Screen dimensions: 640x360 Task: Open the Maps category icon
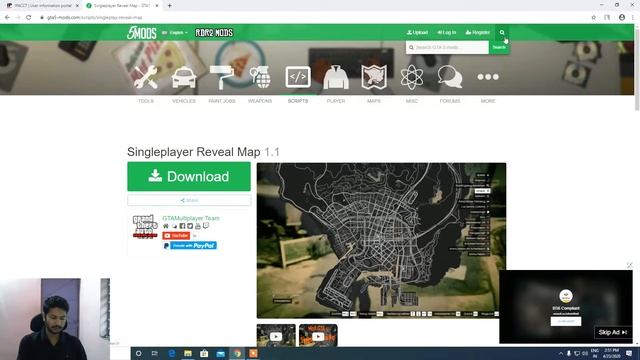(x=374, y=77)
